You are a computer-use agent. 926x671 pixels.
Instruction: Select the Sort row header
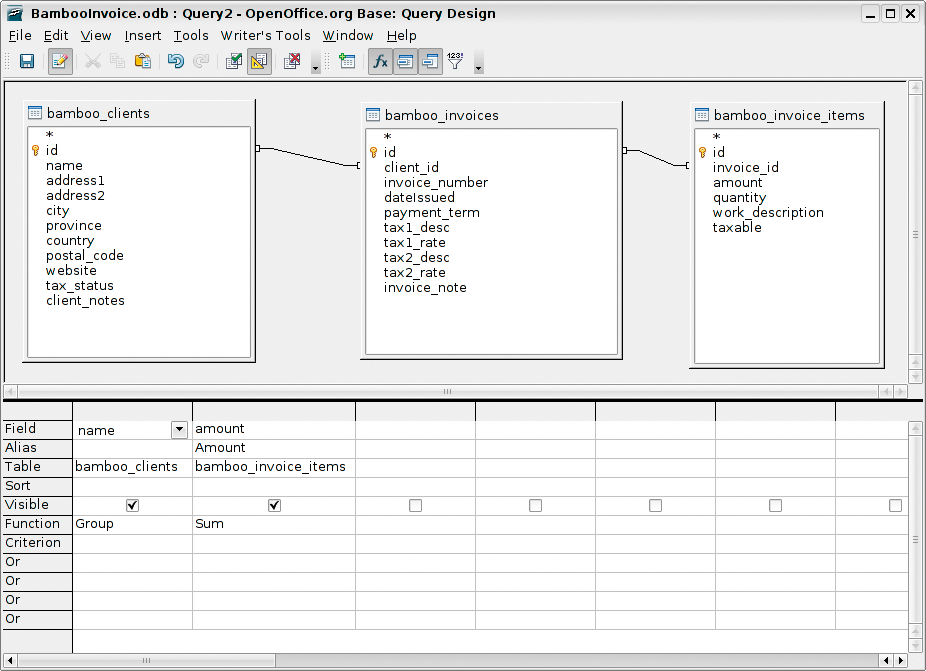tap(37, 486)
